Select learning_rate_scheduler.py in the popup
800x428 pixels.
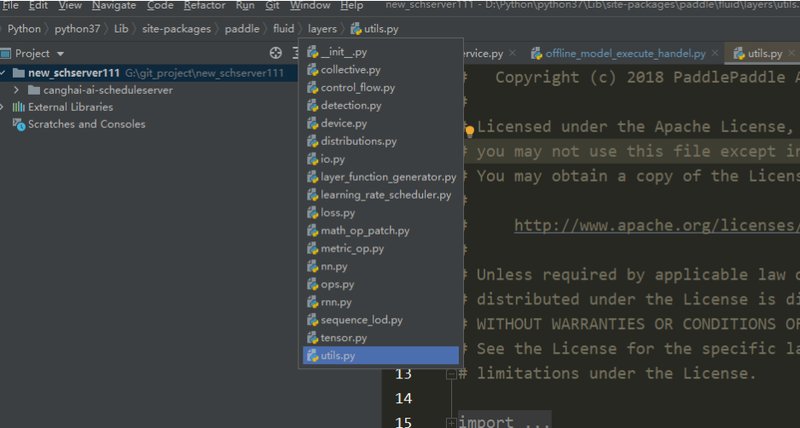point(381,195)
